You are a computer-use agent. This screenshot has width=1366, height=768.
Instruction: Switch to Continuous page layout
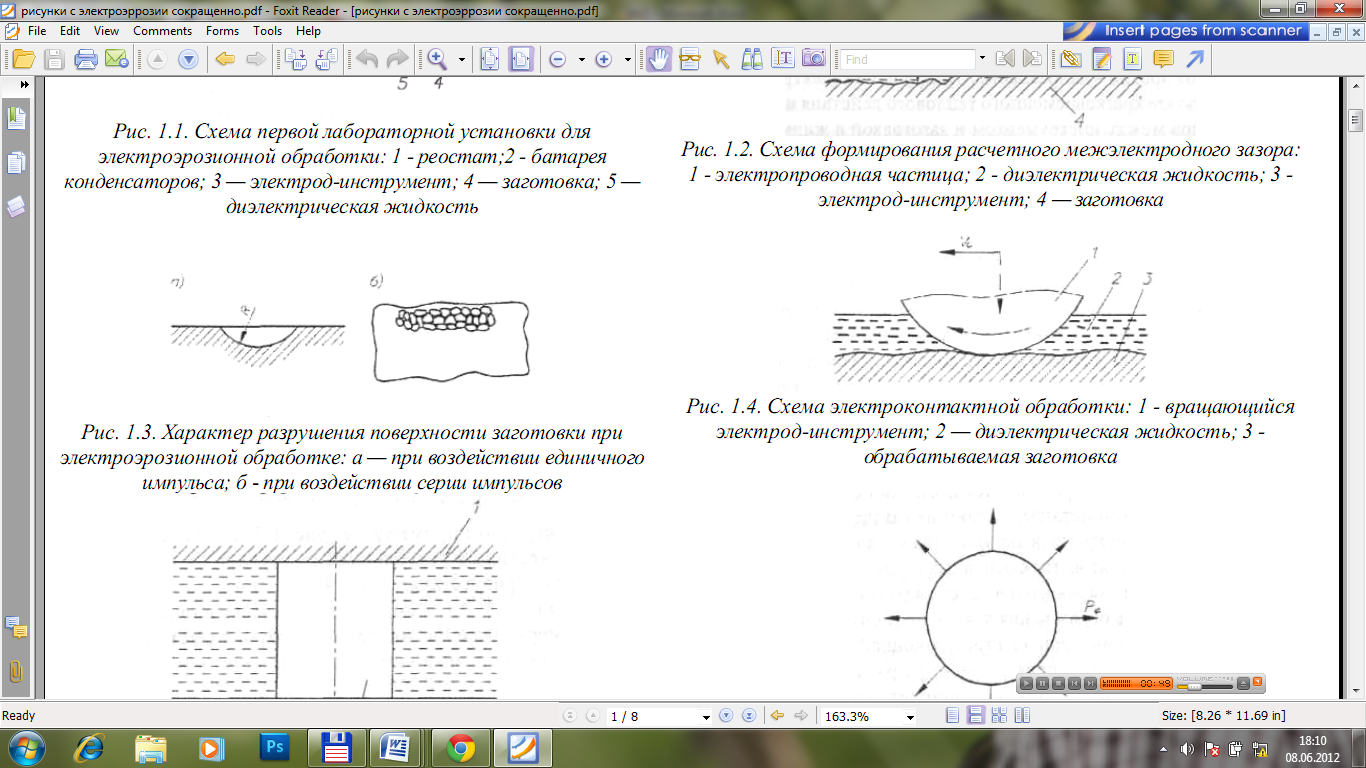pos(976,716)
